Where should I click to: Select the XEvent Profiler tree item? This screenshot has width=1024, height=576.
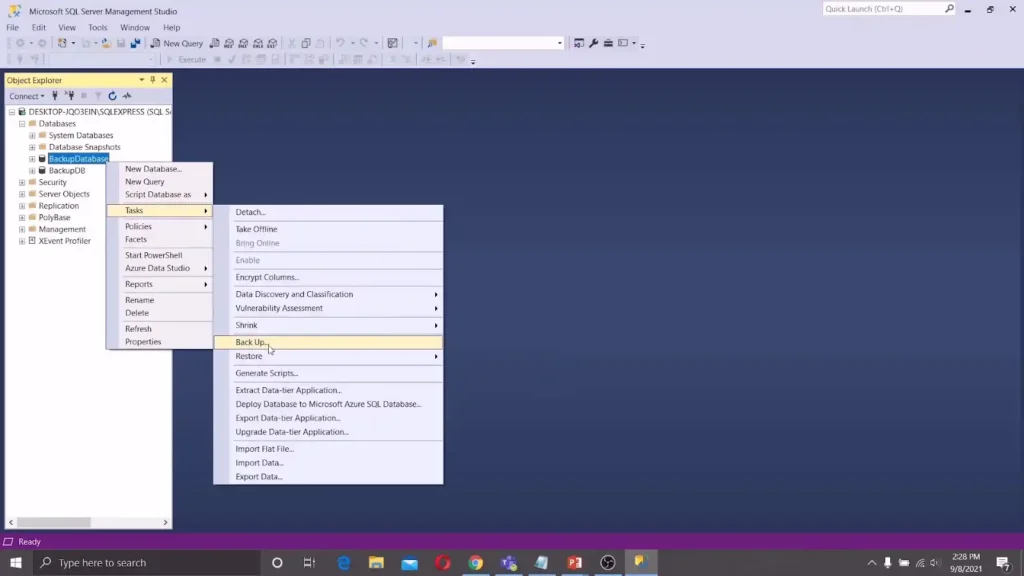(x=64, y=241)
